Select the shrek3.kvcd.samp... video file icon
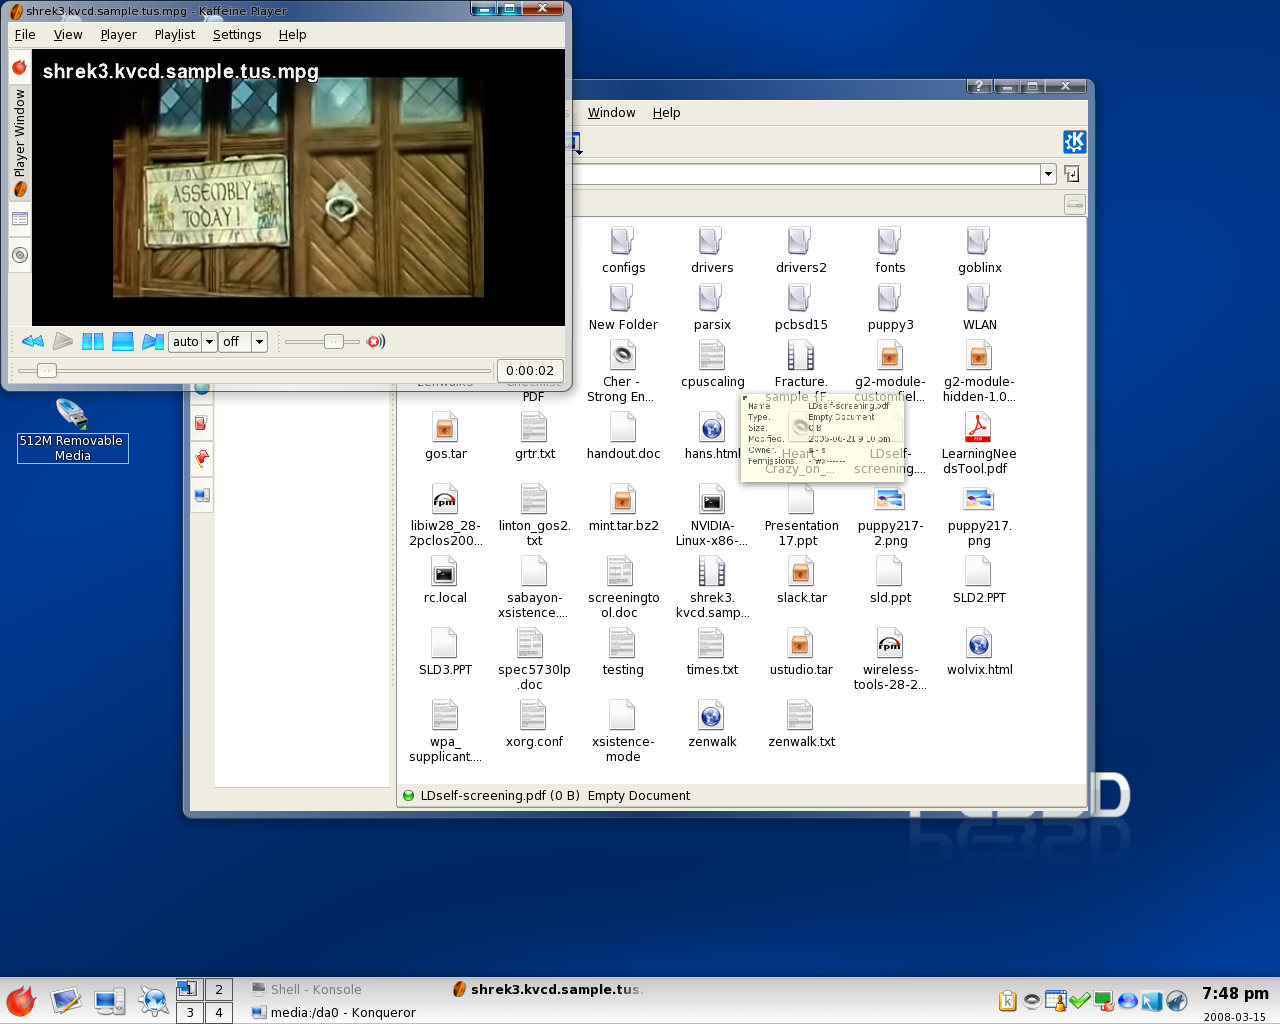This screenshot has width=1280, height=1024. coord(711,571)
